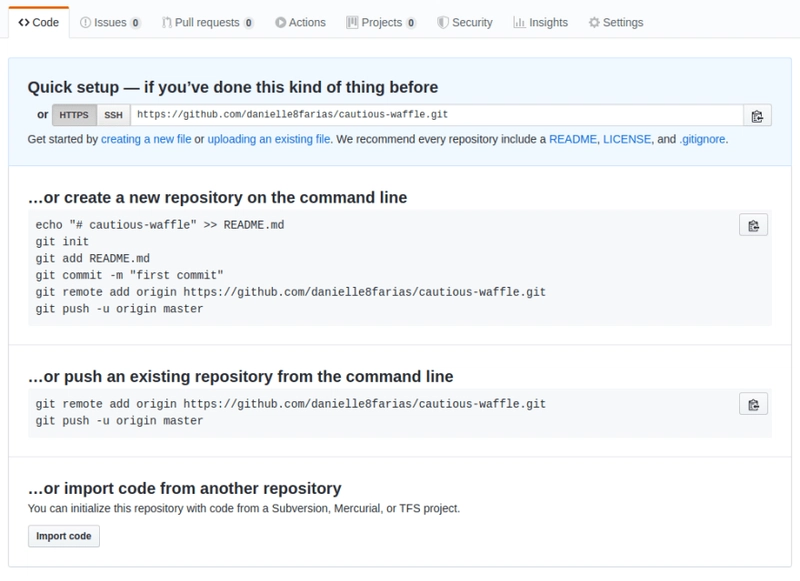Open the Code tab
This screenshot has height=581, width=800.
coord(39,22)
